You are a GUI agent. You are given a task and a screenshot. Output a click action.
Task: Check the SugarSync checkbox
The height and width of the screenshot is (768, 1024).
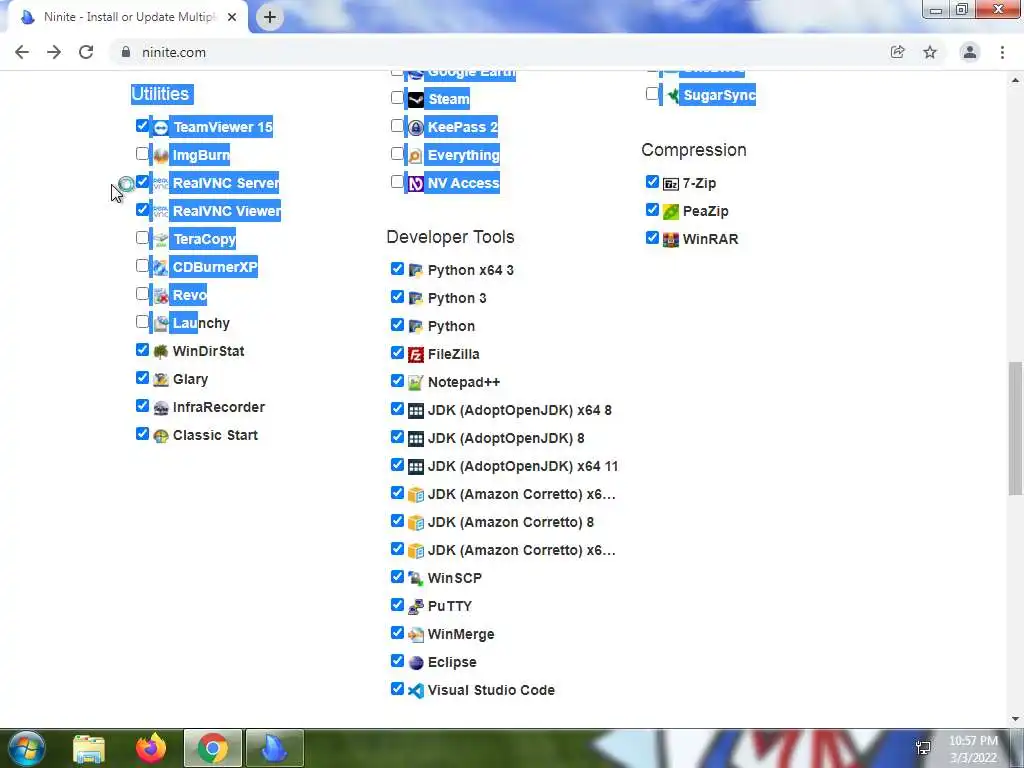click(652, 93)
